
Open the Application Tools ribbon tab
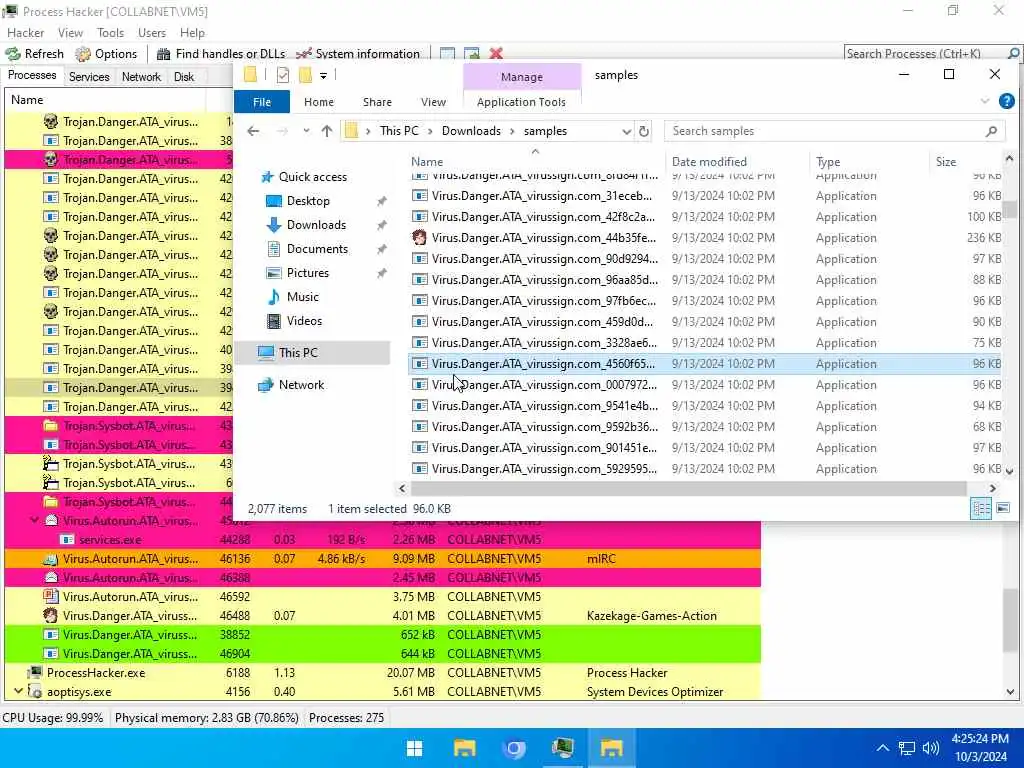point(521,102)
